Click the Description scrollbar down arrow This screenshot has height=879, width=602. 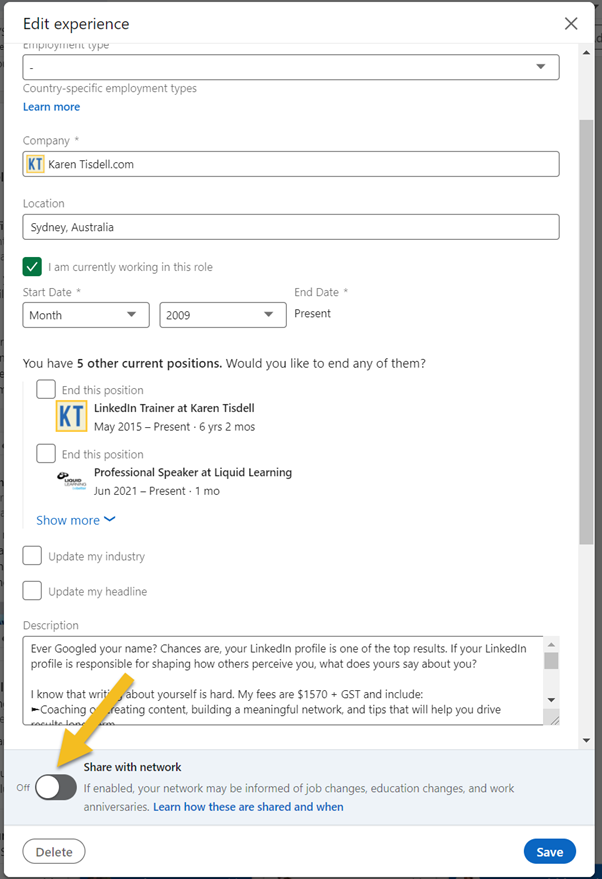pyautogui.click(x=552, y=700)
